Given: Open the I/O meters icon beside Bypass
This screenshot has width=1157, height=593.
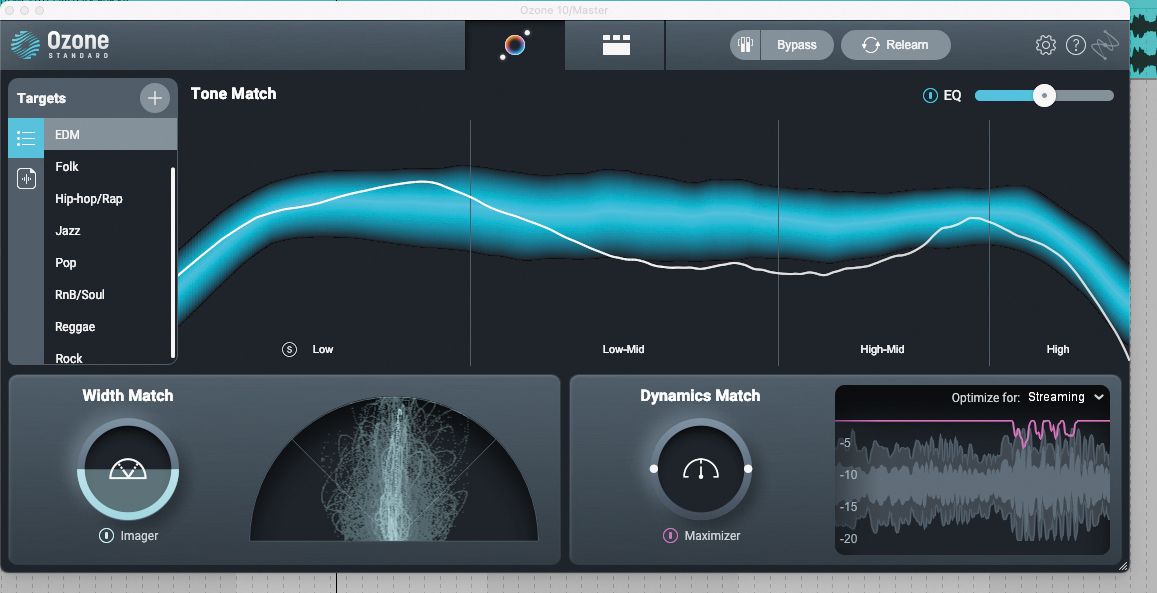Looking at the screenshot, I should (744, 44).
